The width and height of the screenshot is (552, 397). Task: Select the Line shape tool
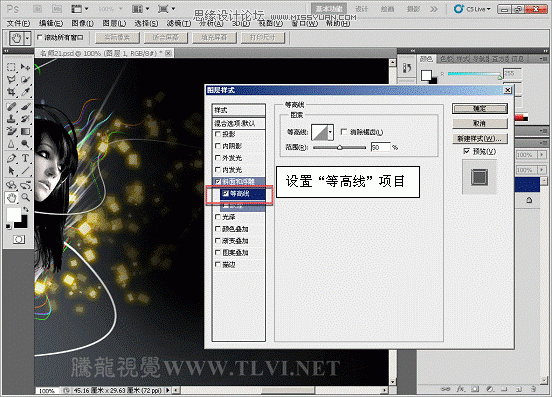pos(25,171)
